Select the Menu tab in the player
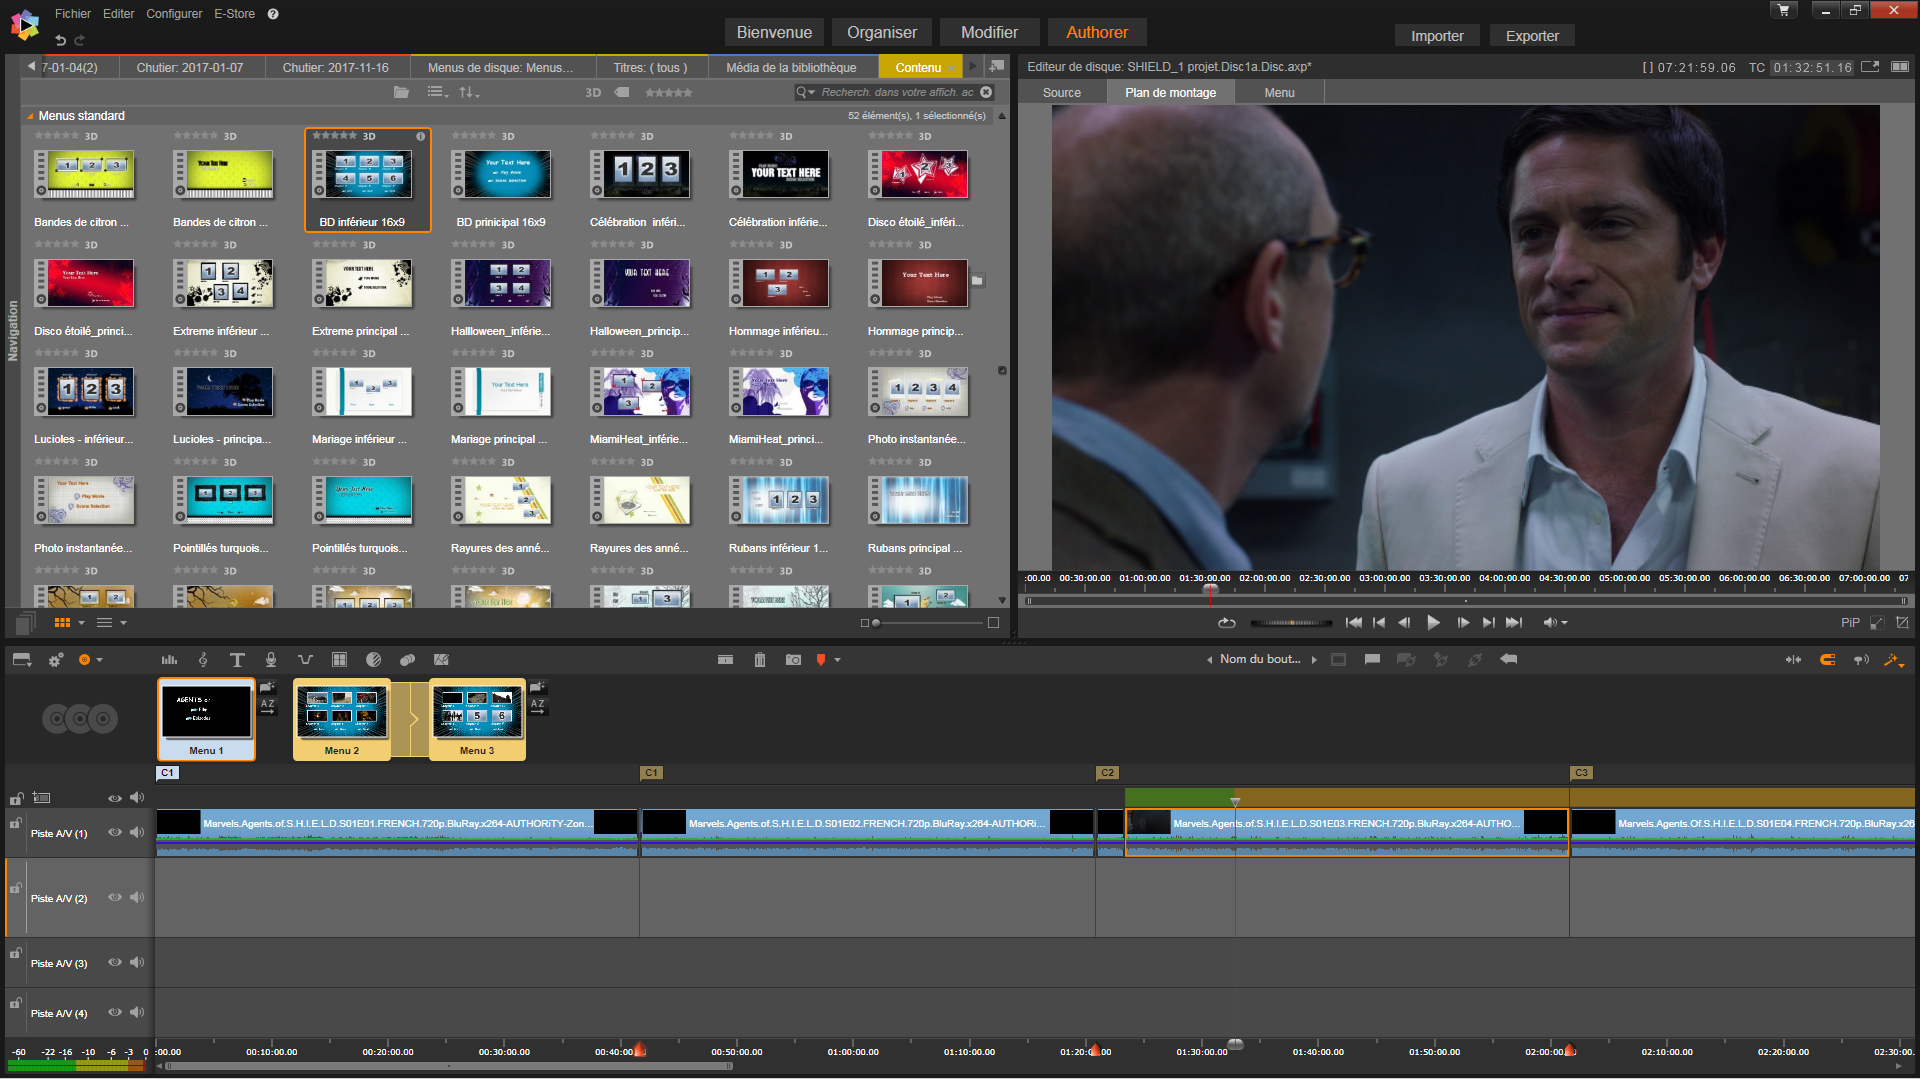 (1279, 92)
